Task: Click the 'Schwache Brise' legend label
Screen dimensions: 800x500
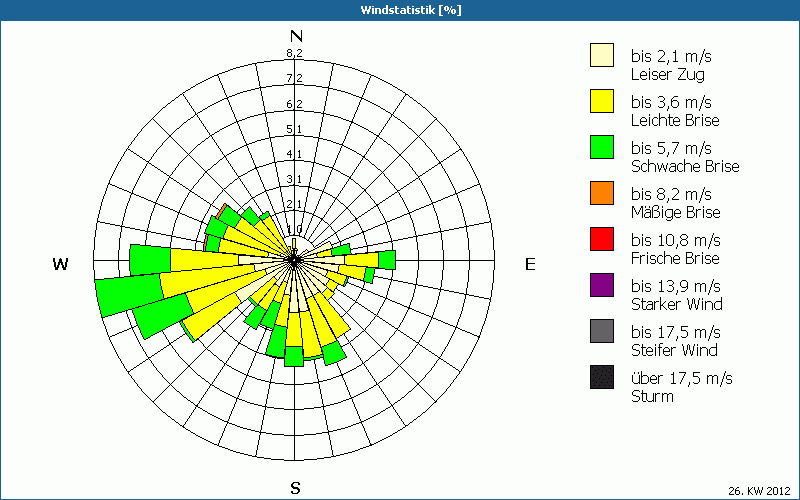Action: point(685,166)
